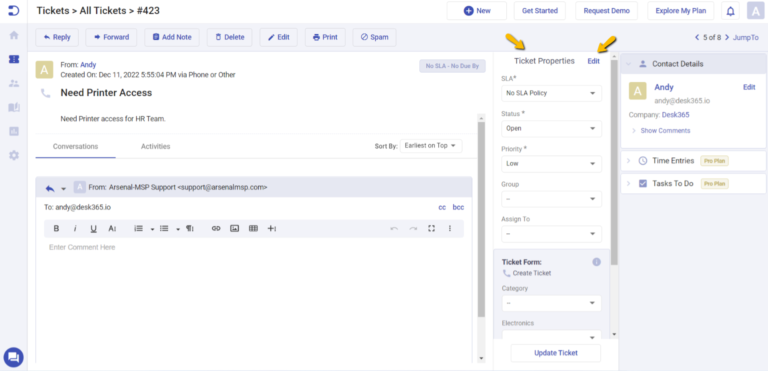The image size is (768, 371).
Task: Open the Home icon in sidebar
Action: click(14, 35)
